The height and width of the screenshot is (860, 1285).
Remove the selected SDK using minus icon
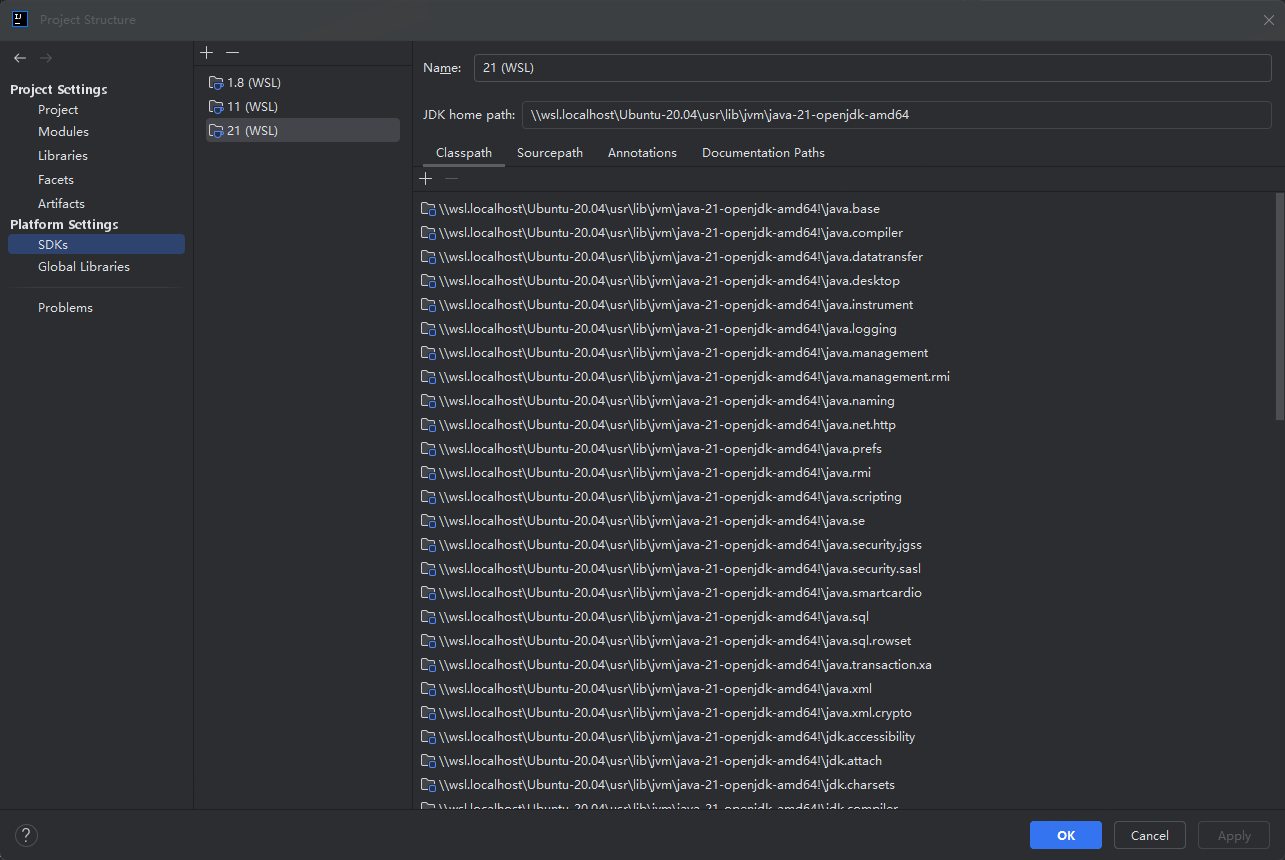[232, 52]
